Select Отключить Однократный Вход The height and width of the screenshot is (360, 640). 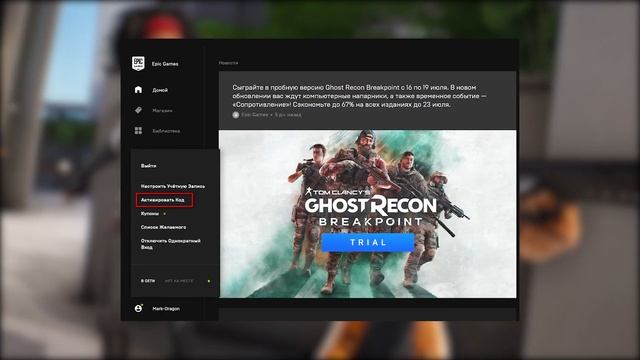pos(171,244)
